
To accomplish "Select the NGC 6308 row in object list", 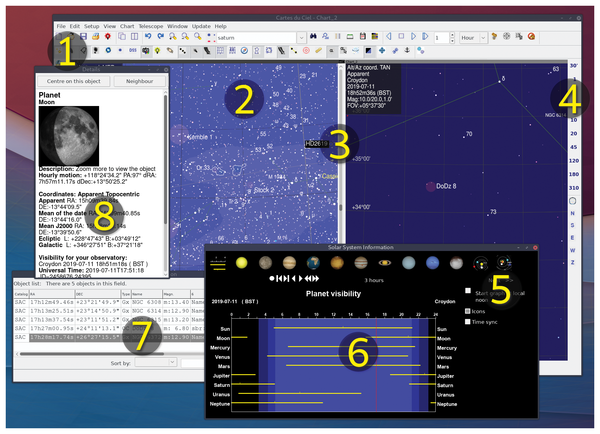I will [x=109, y=302].
